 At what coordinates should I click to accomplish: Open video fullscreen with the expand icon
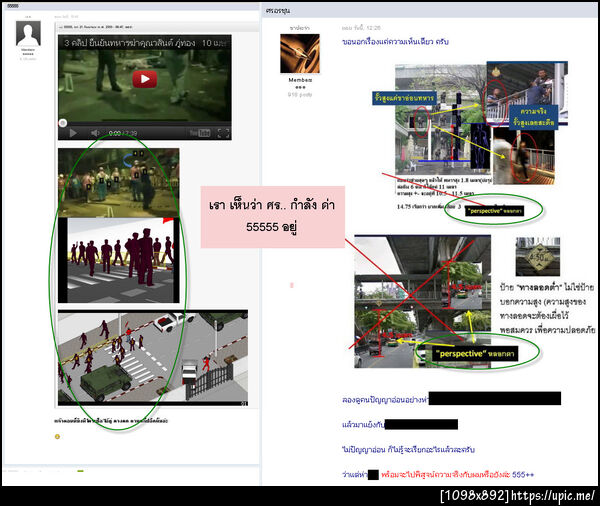[223, 133]
